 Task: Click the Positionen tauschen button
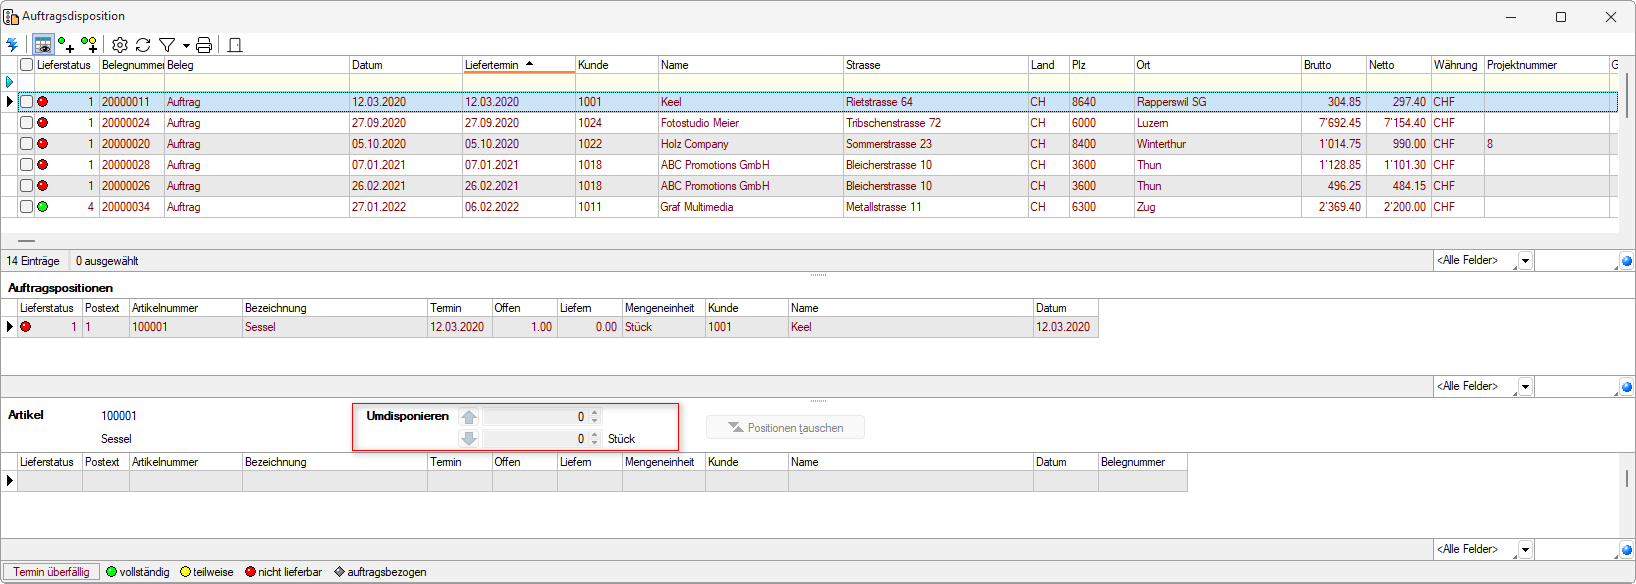coord(785,428)
